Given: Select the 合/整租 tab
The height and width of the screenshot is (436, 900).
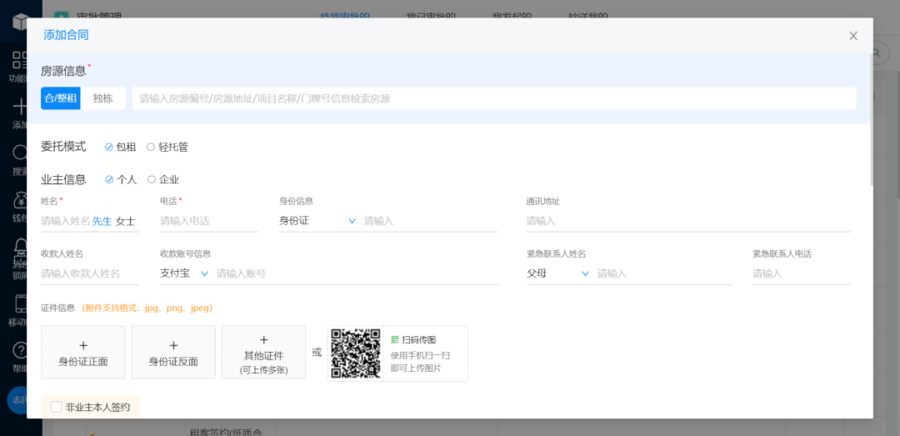Looking at the screenshot, I should pos(60,98).
